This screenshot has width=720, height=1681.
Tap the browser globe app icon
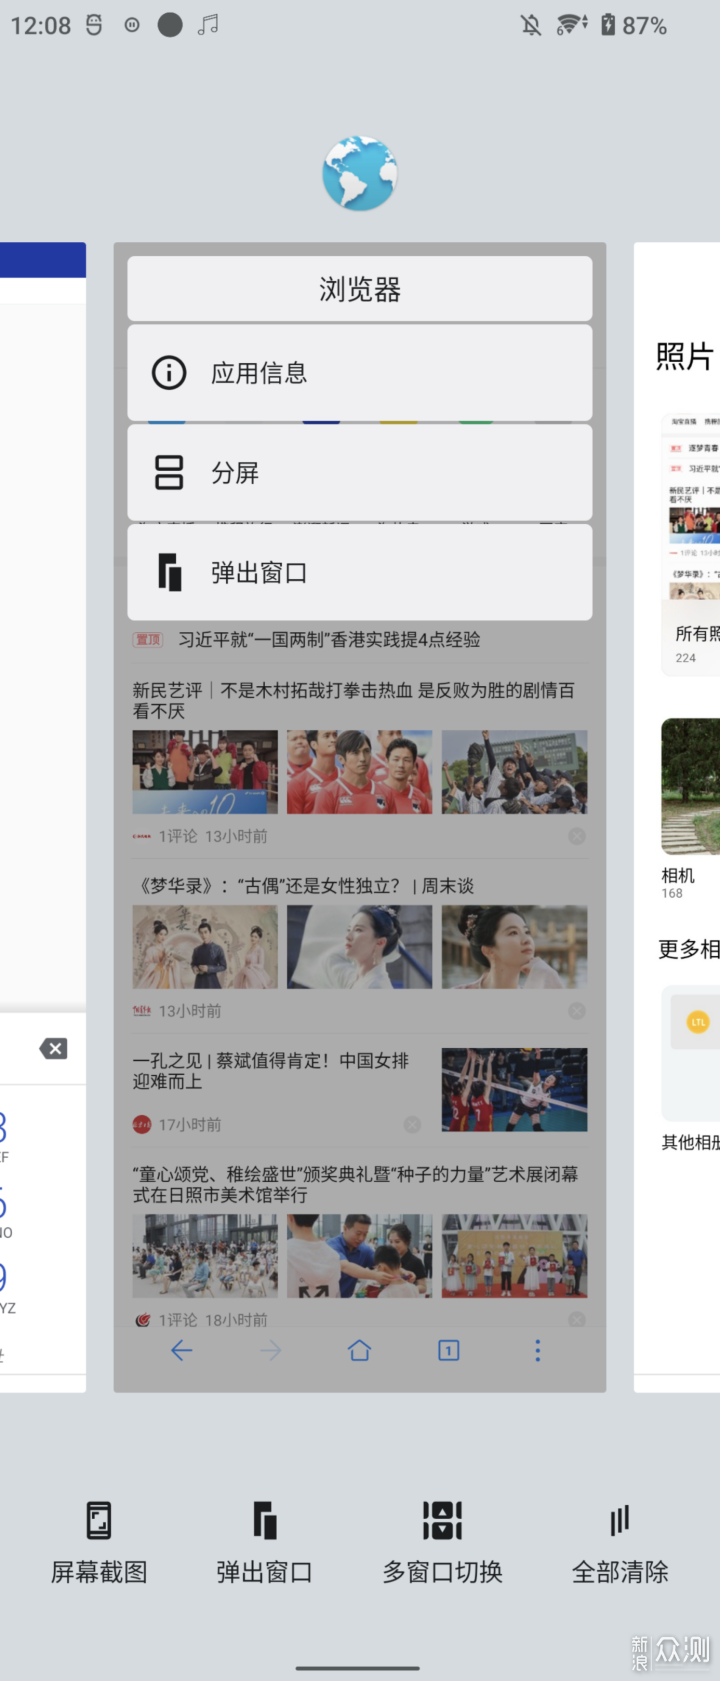(360, 174)
